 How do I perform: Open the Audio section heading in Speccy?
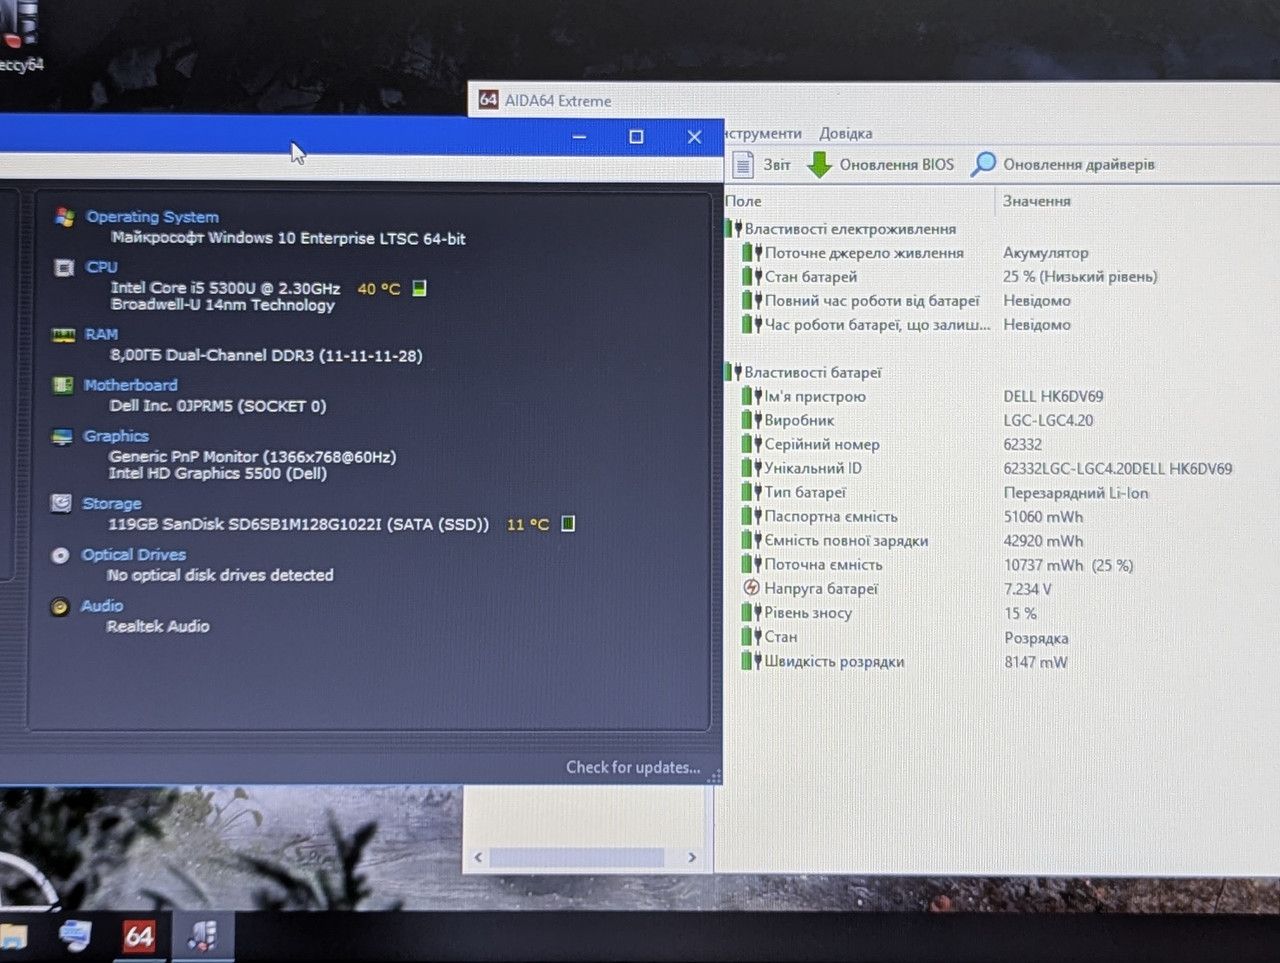(x=102, y=605)
